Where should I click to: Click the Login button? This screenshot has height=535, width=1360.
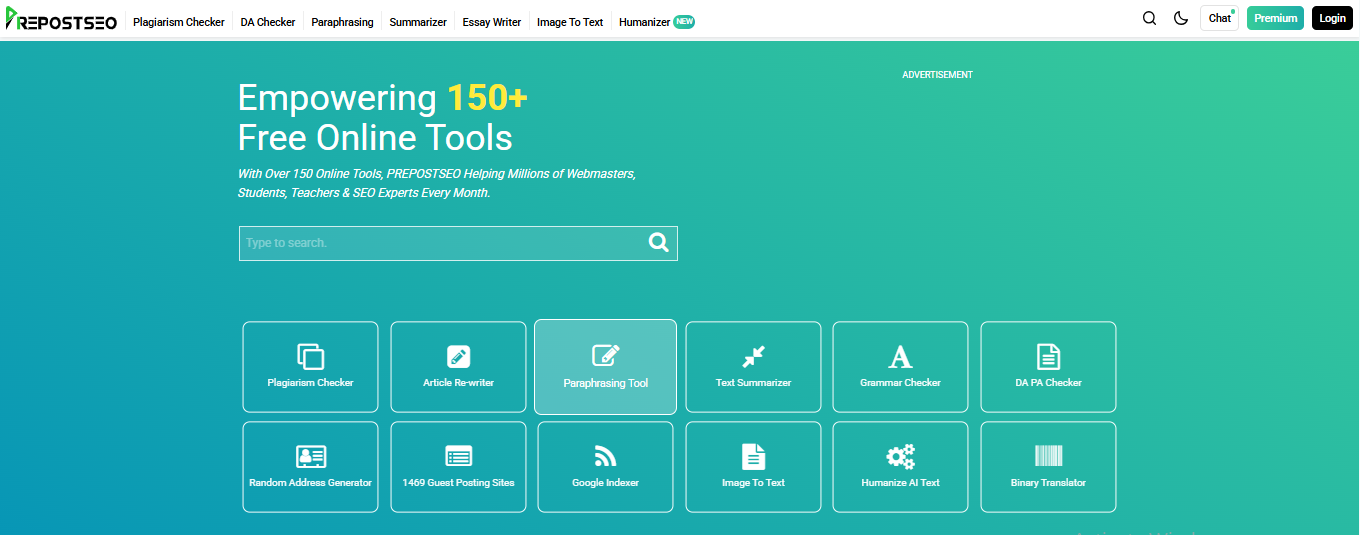[1332, 18]
